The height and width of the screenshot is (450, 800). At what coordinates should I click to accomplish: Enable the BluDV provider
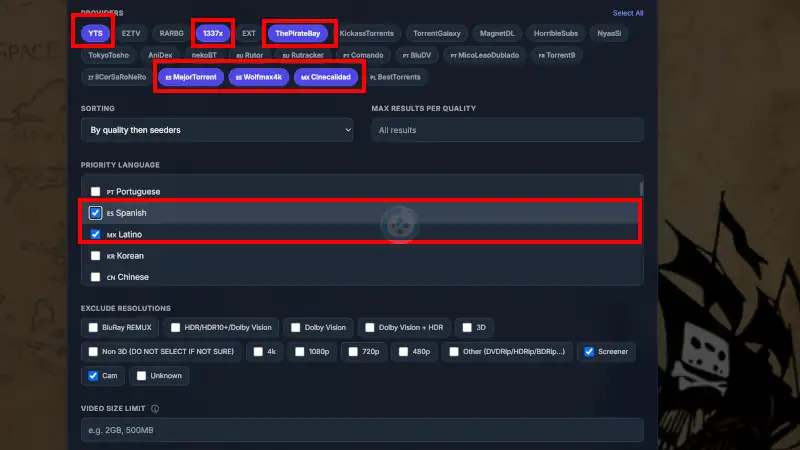point(417,55)
